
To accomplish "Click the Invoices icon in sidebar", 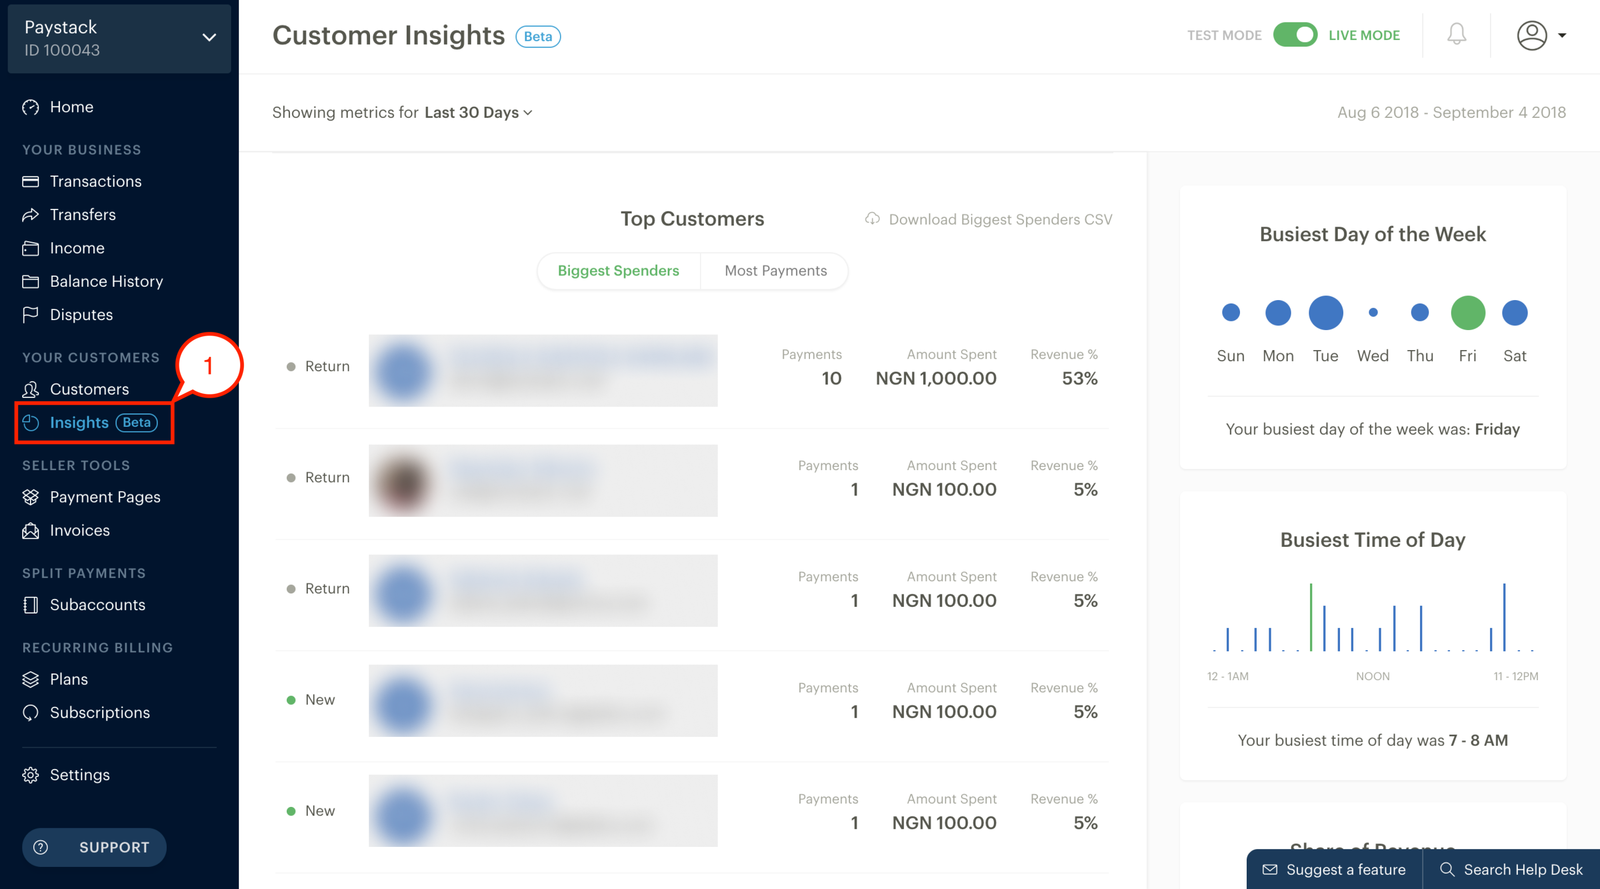I will click(31, 531).
